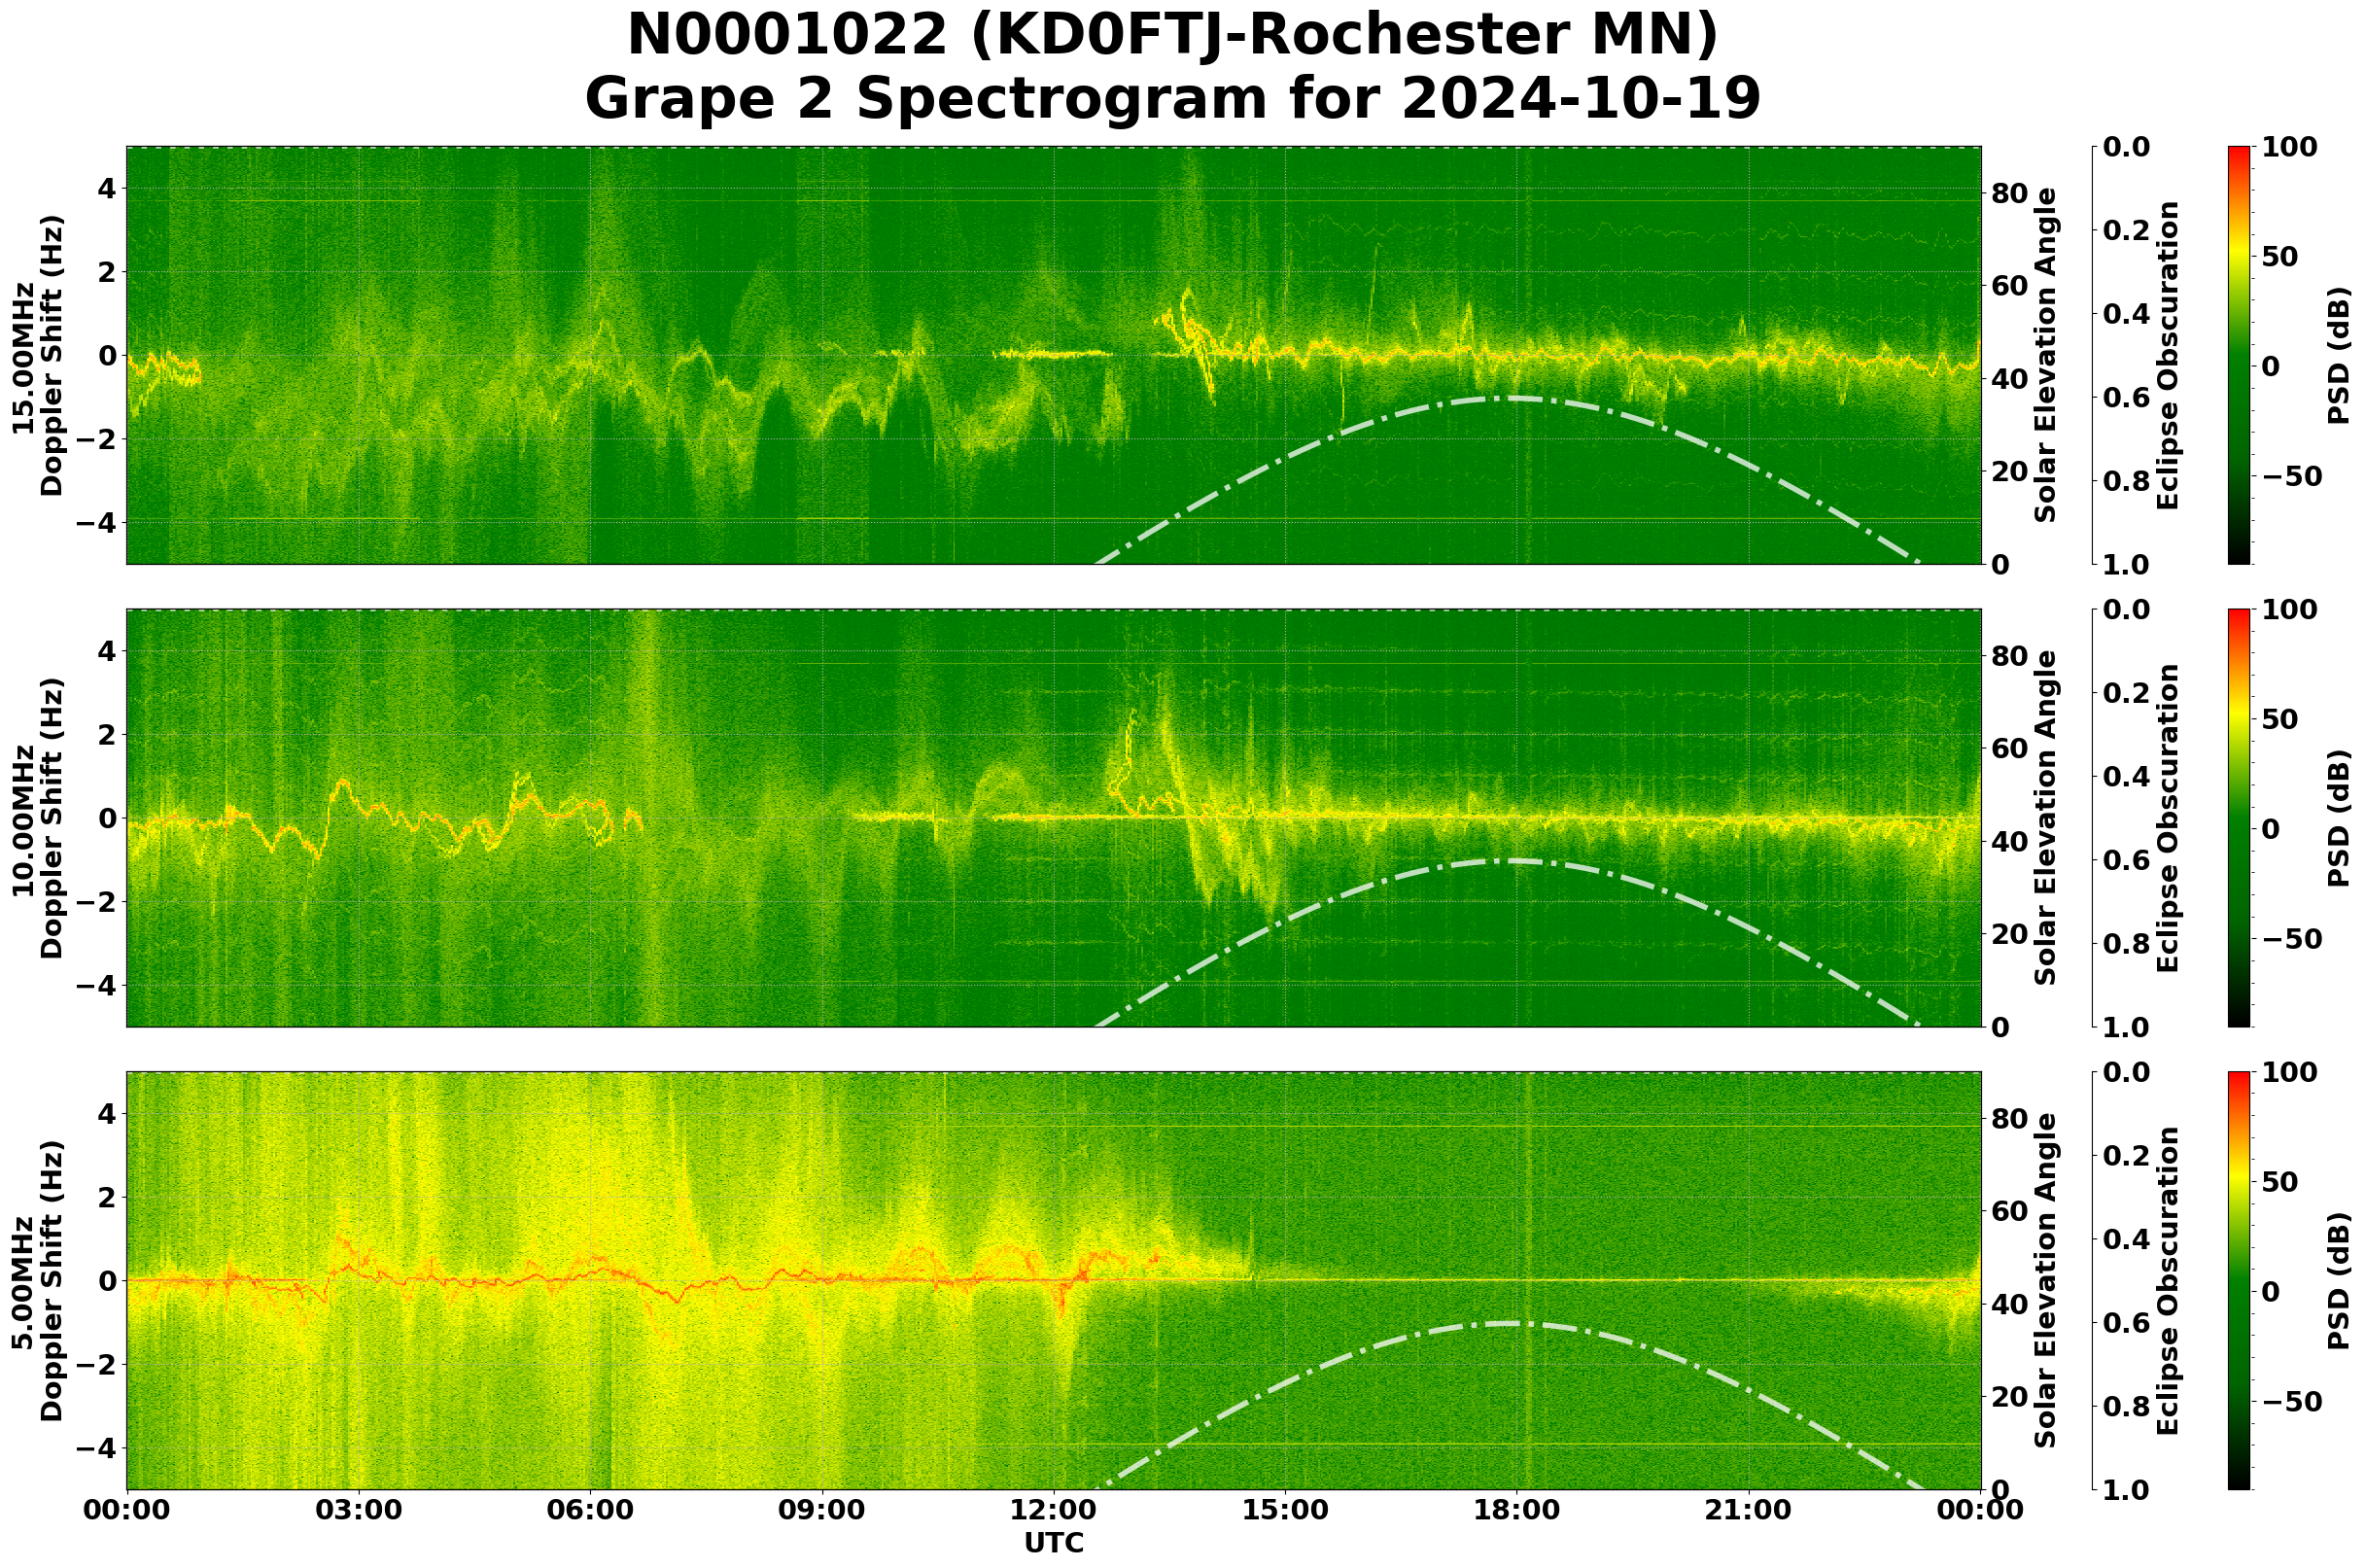Image resolution: width=2365 pixels, height=1568 pixels.
Task: Click "Solar Elevation Angle" label of 5.00MHz panel
Action: pos(2047,1281)
